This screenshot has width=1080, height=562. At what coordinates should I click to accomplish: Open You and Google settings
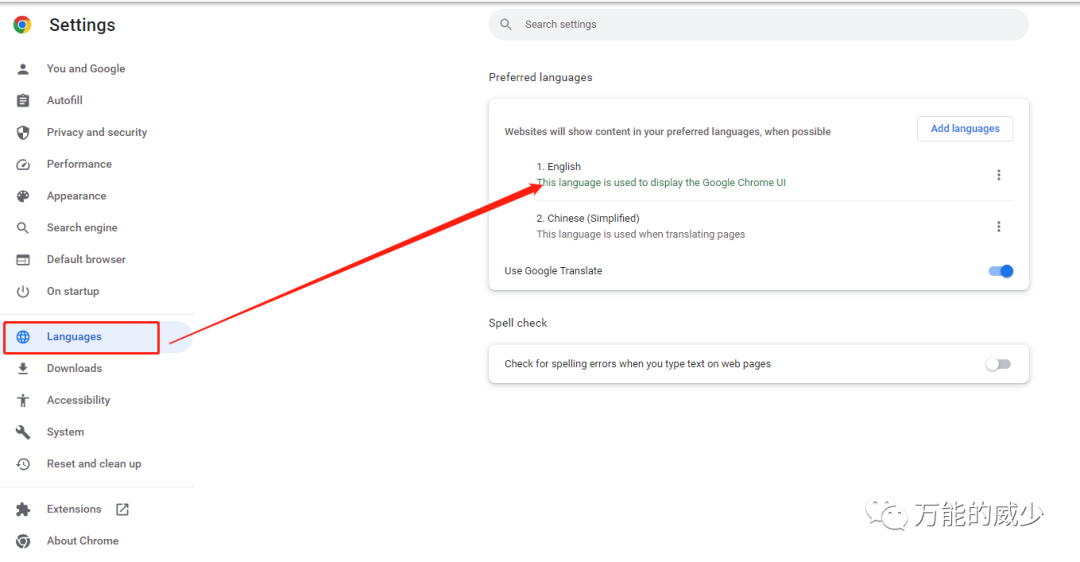coord(86,69)
